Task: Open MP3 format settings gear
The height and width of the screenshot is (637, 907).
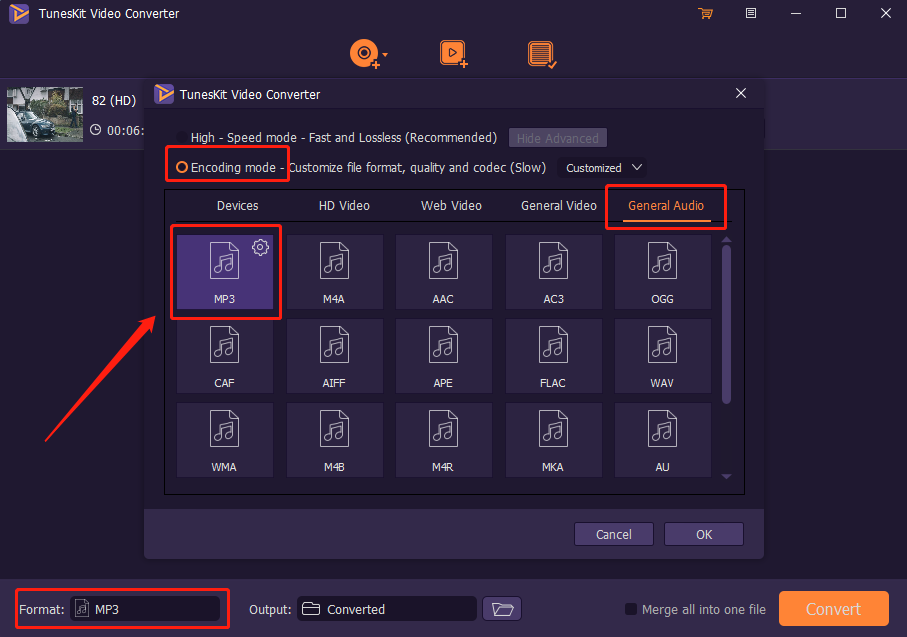Action: (260, 248)
